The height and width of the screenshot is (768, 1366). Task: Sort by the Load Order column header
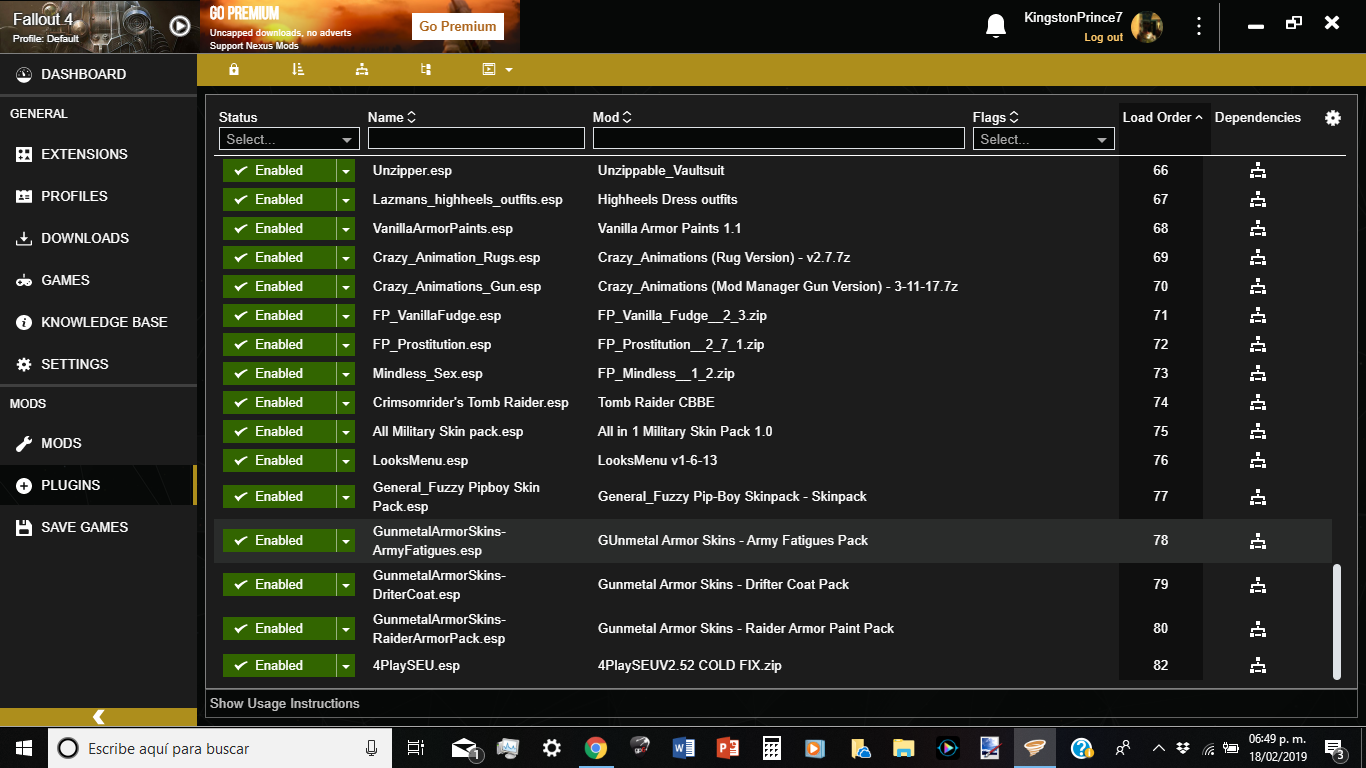1163,117
